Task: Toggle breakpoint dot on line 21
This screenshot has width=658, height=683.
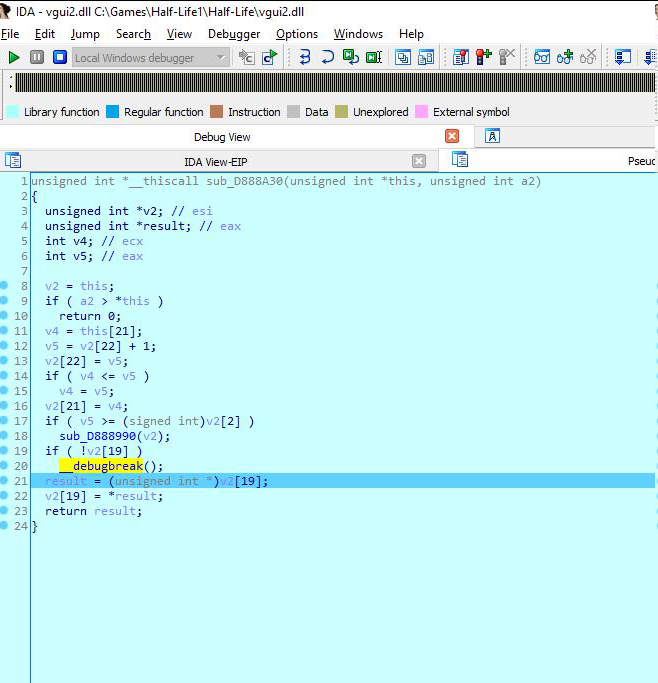Action: pyautogui.click(x=4, y=480)
